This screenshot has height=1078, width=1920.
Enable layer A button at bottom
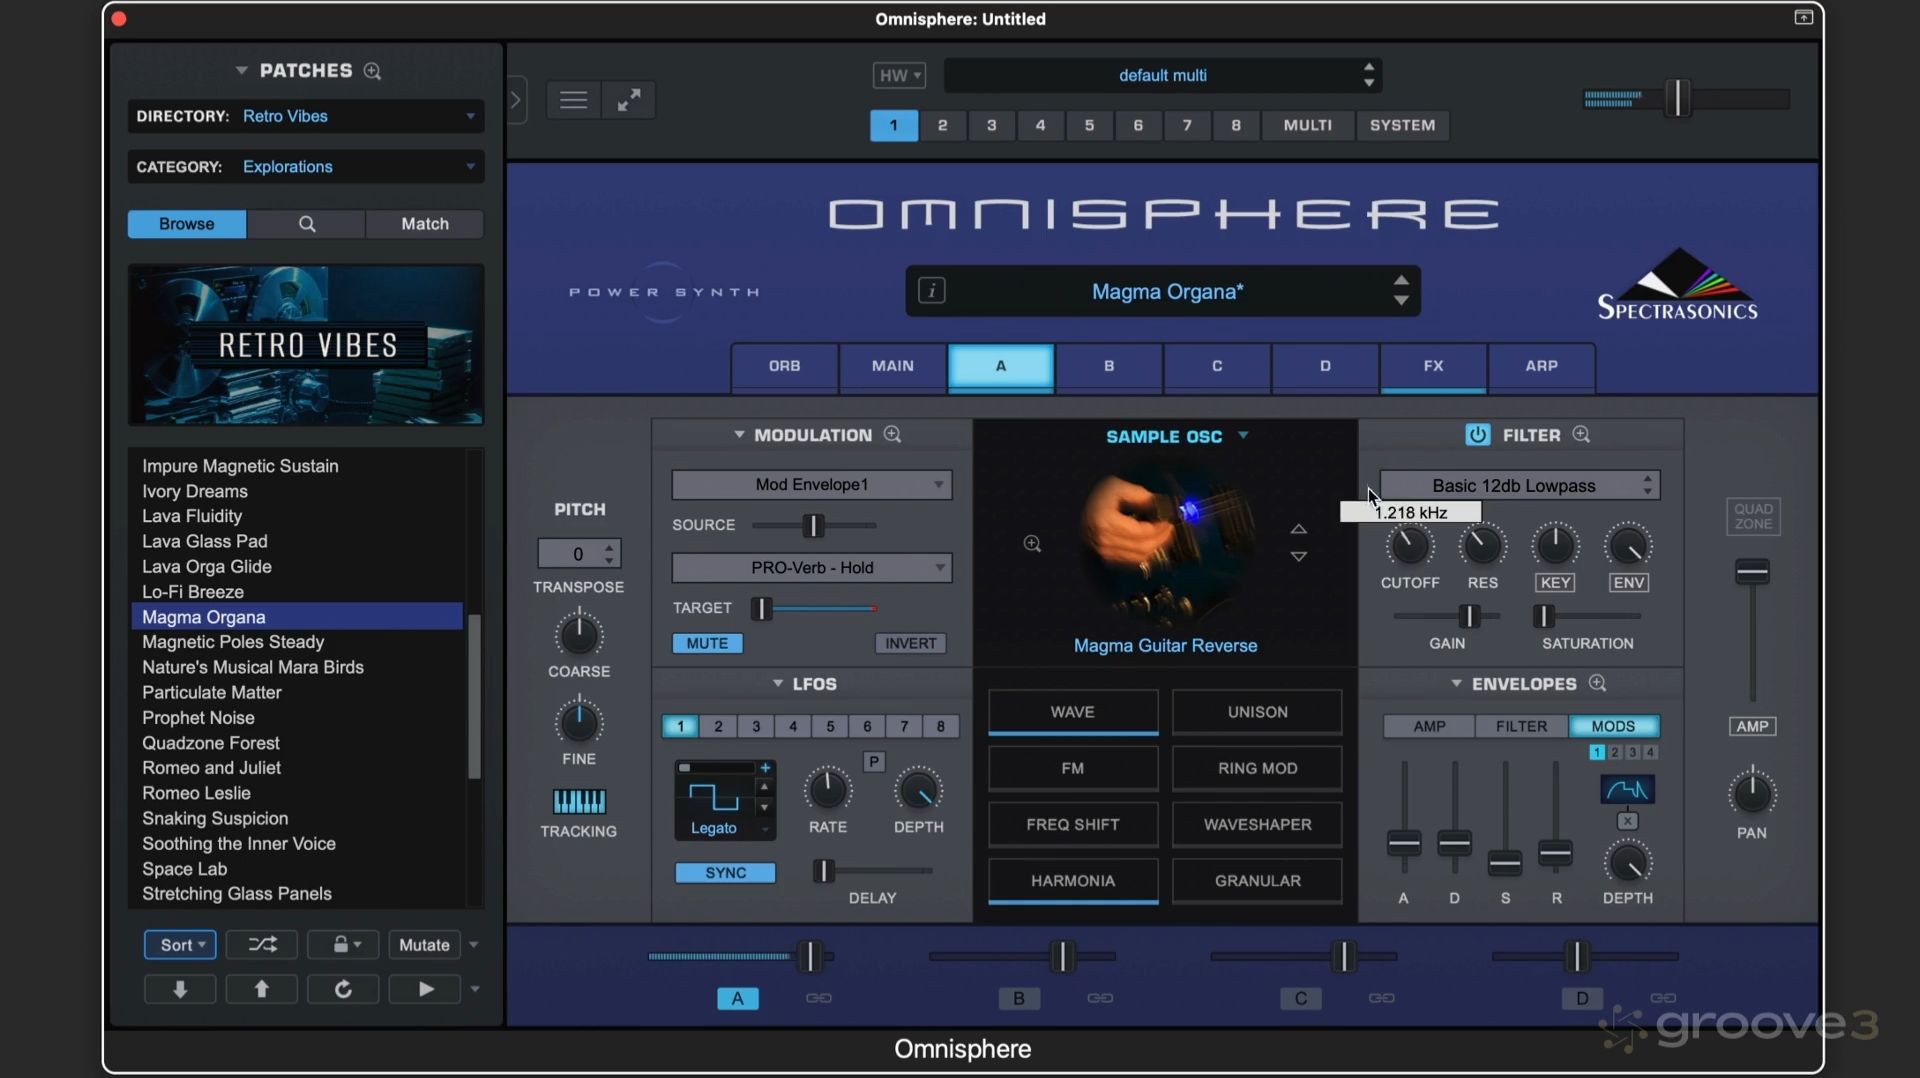coord(738,998)
